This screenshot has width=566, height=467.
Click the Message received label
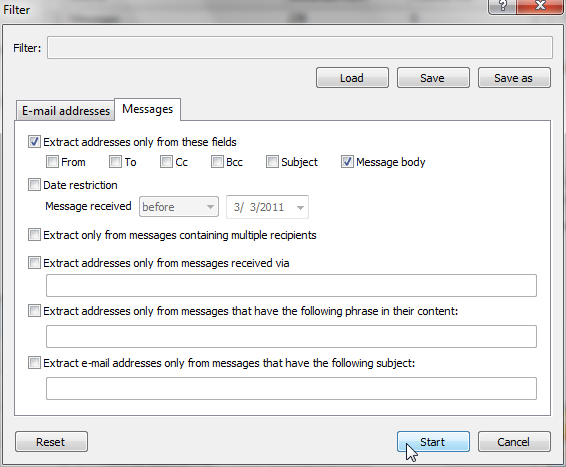pos(88,206)
